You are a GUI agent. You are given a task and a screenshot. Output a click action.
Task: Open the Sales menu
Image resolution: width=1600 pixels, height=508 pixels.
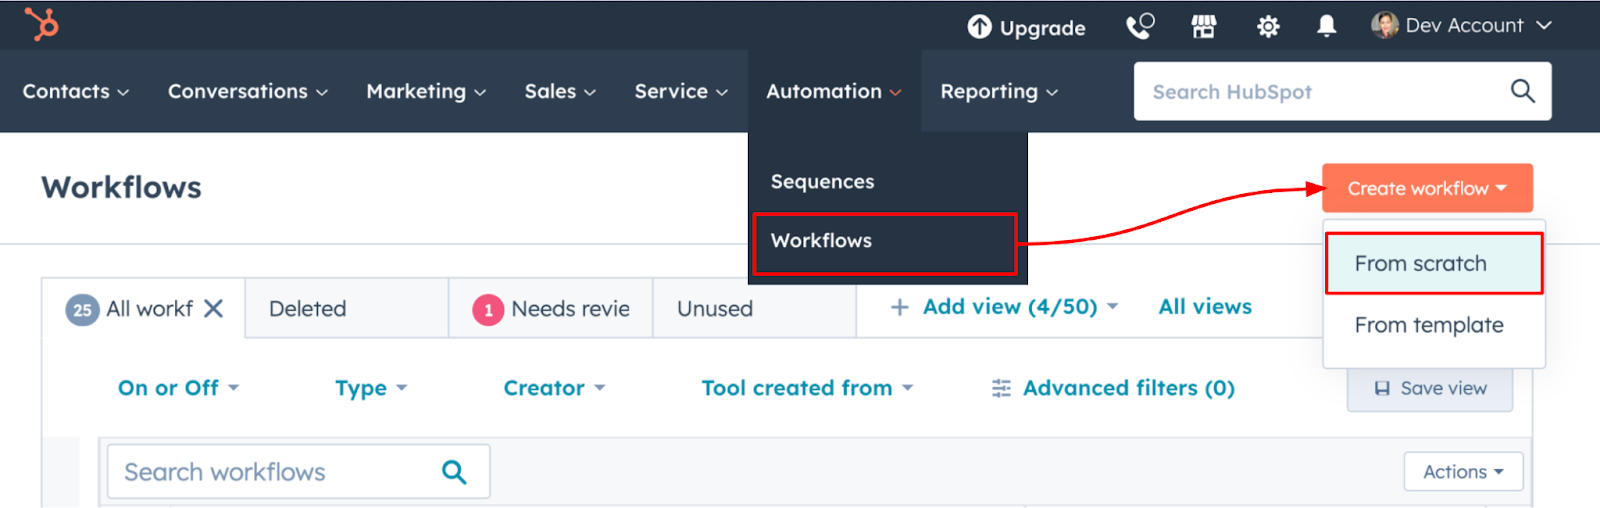click(x=560, y=91)
